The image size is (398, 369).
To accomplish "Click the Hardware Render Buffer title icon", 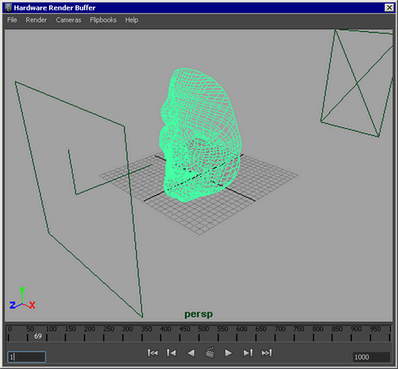I will [8, 7].
